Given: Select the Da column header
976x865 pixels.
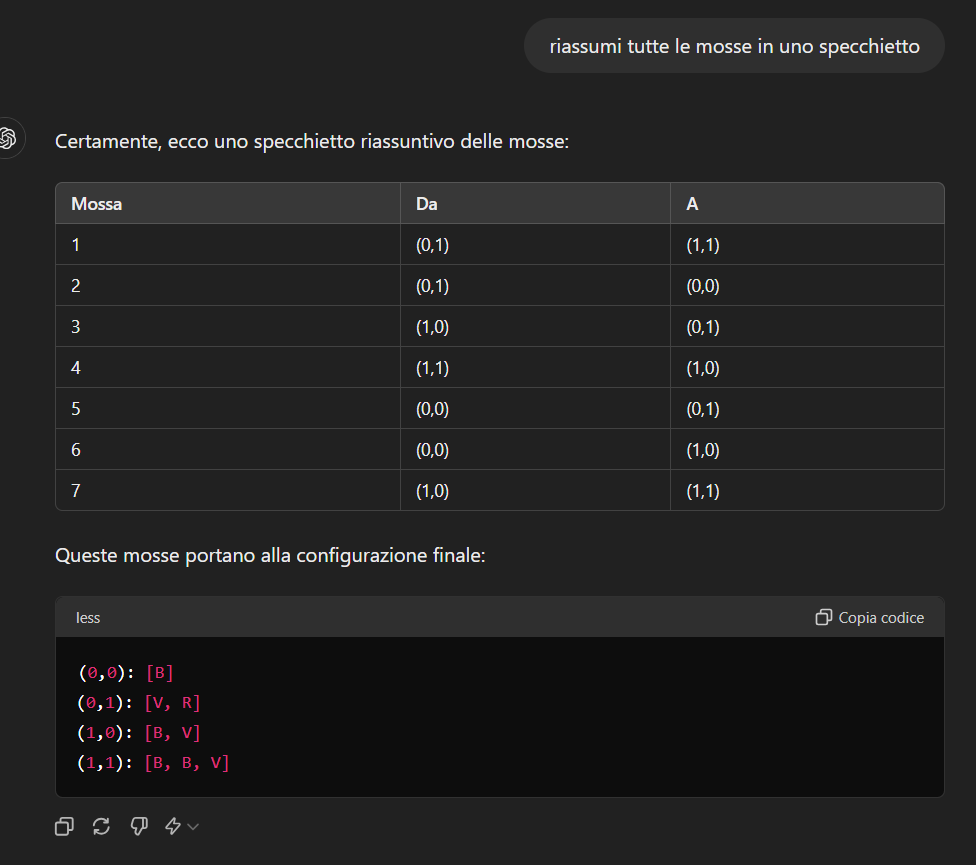Looking at the screenshot, I should coord(427,204).
